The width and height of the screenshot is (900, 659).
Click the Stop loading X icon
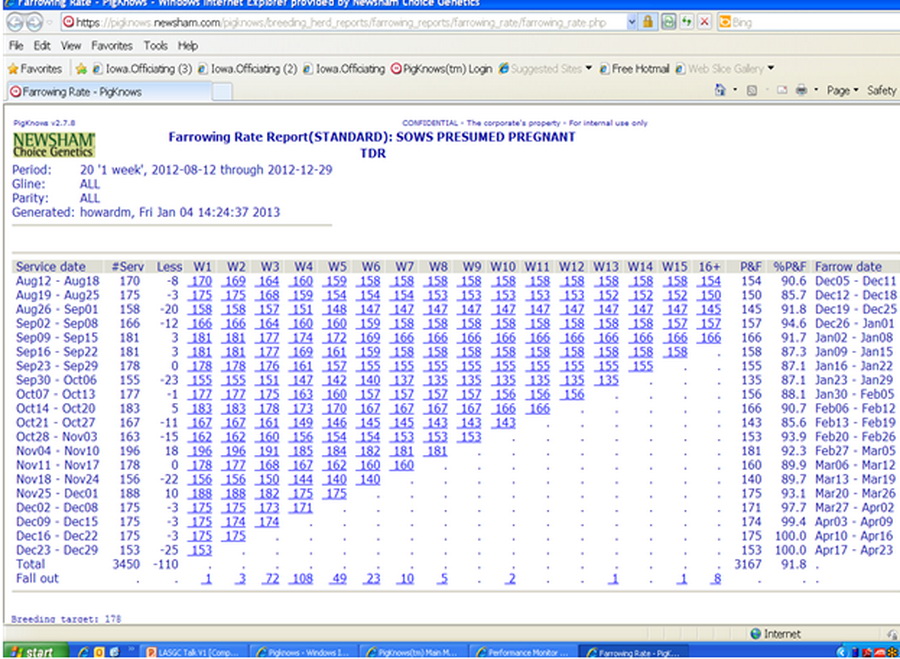[x=704, y=21]
